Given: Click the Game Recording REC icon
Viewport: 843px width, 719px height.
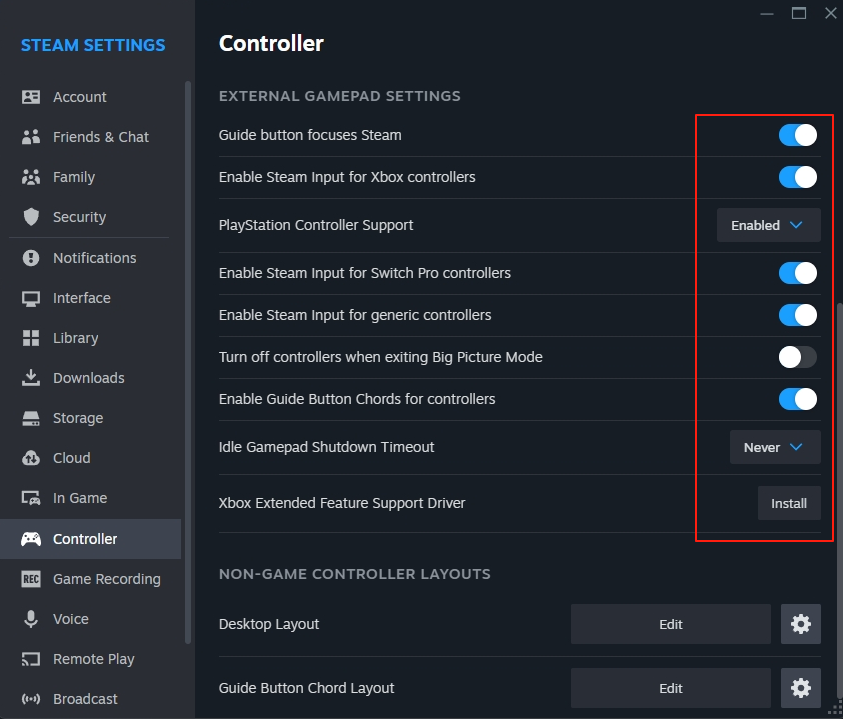Looking at the screenshot, I should coord(31,579).
